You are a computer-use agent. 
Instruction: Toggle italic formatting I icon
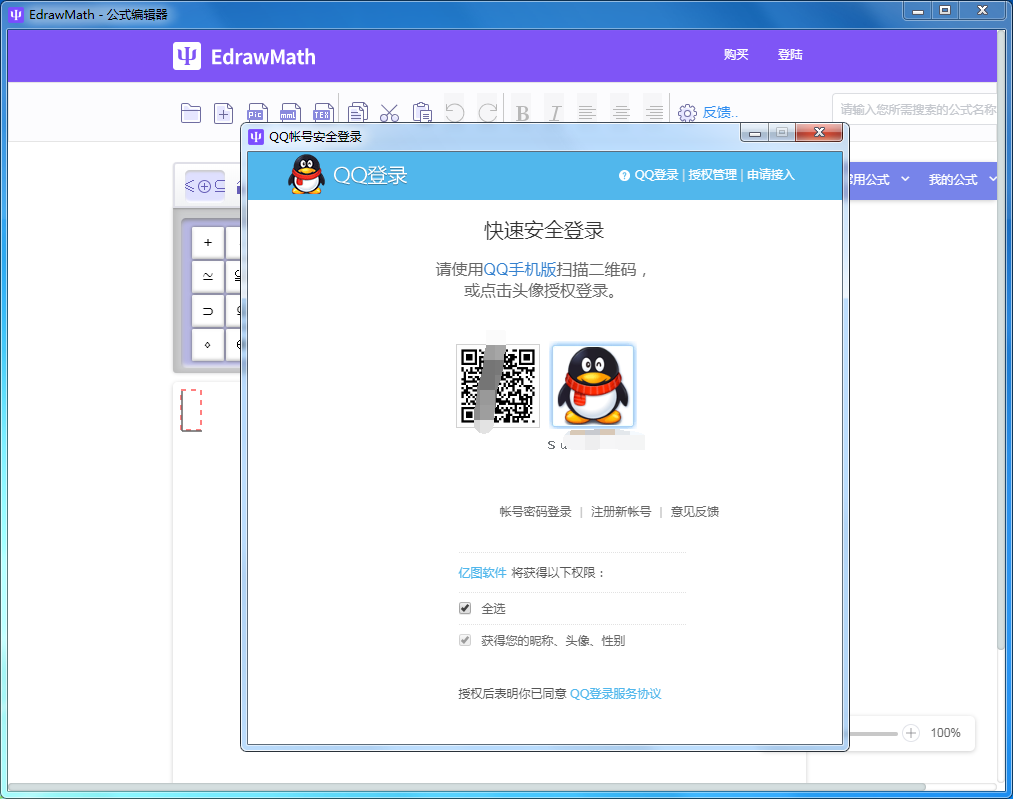coord(555,114)
